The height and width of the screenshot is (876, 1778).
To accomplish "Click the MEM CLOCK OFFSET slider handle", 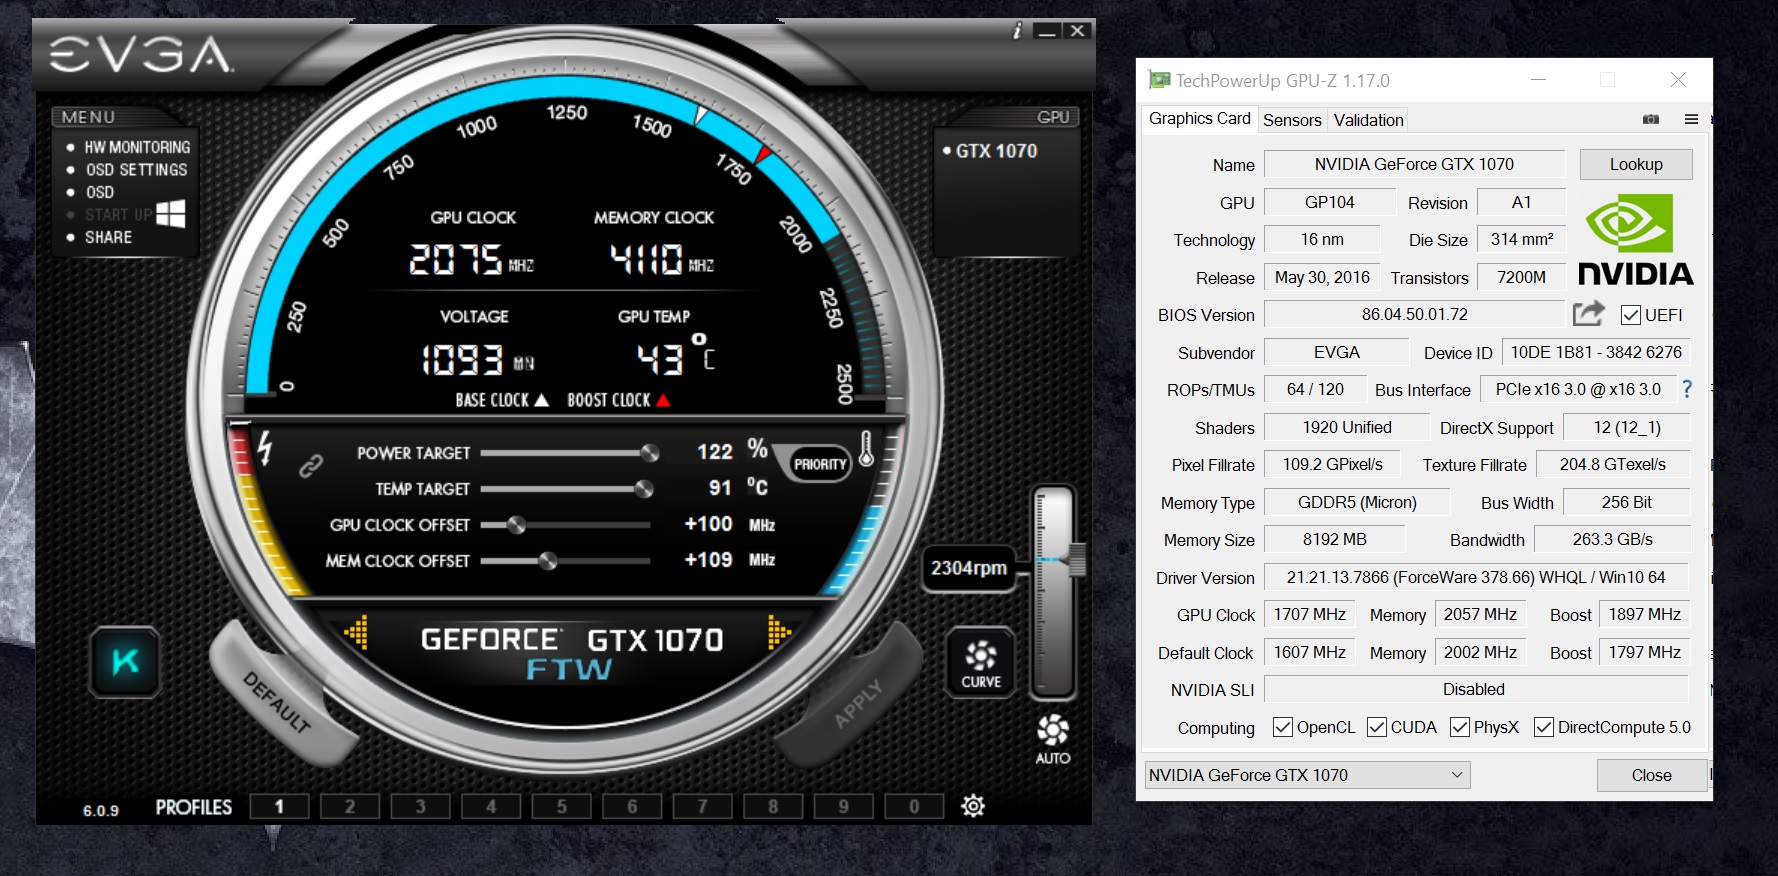I will click(548, 561).
